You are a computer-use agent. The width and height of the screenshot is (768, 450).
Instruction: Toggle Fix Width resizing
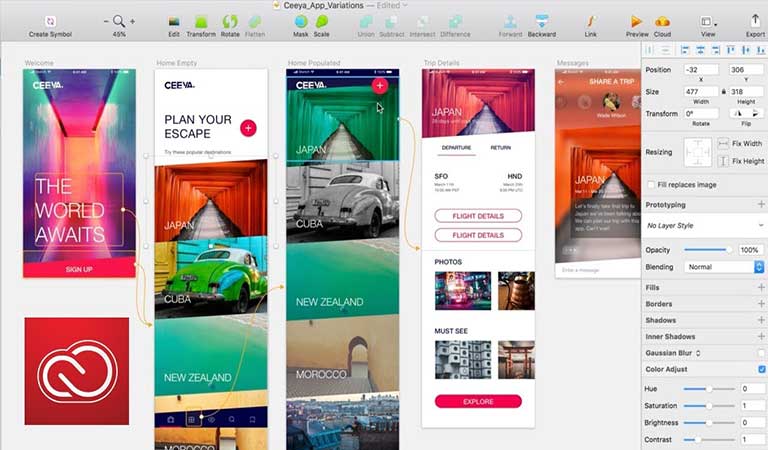click(x=723, y=143)
